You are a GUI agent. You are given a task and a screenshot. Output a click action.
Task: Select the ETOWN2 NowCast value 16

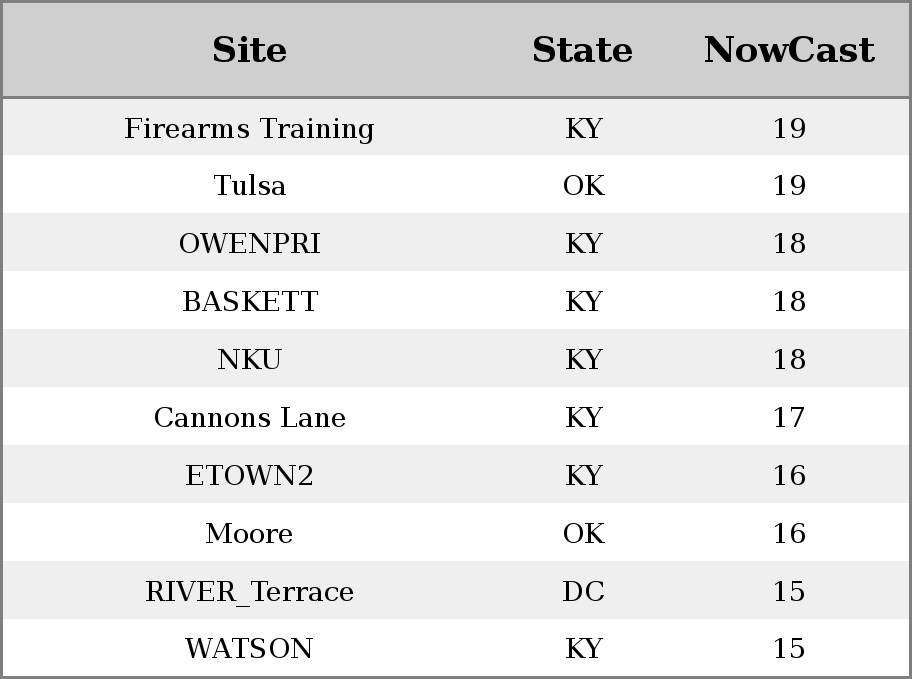[789, 475]
